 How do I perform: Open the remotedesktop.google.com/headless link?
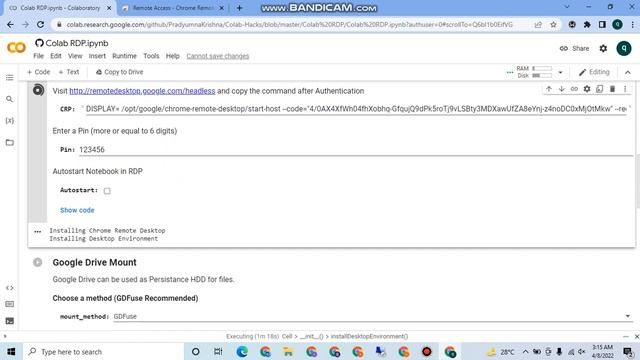[142, 91]
